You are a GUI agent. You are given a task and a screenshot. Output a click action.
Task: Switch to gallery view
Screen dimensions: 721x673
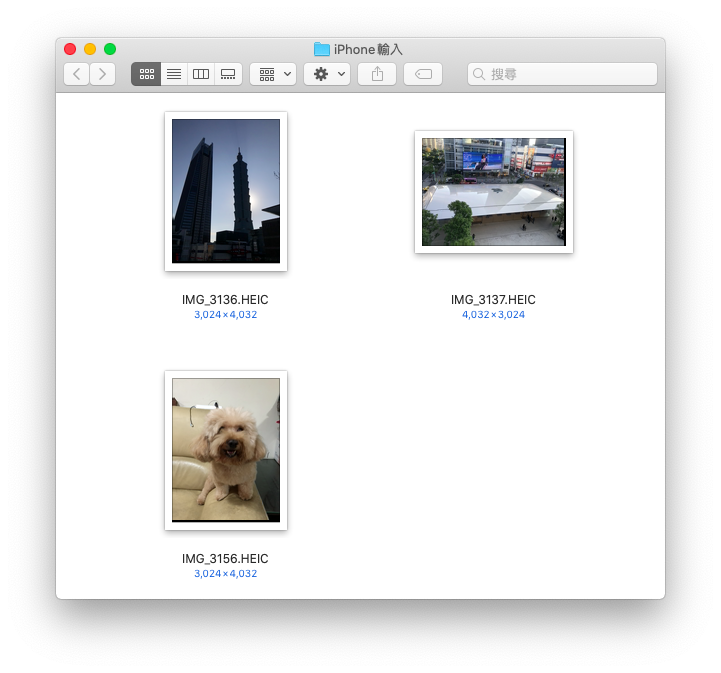pos(228,74)
